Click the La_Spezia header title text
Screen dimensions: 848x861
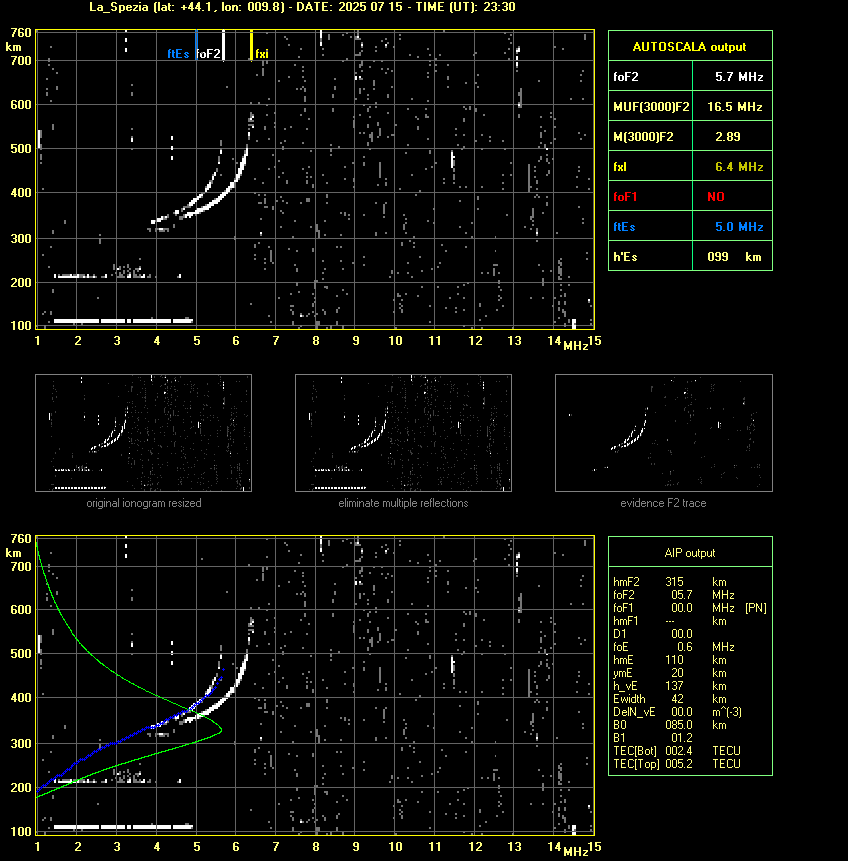302,7
